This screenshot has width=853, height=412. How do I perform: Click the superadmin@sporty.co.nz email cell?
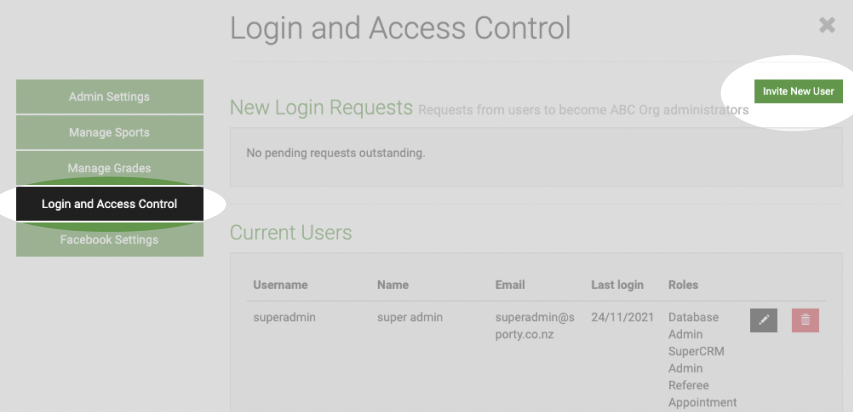click(535, 325)
